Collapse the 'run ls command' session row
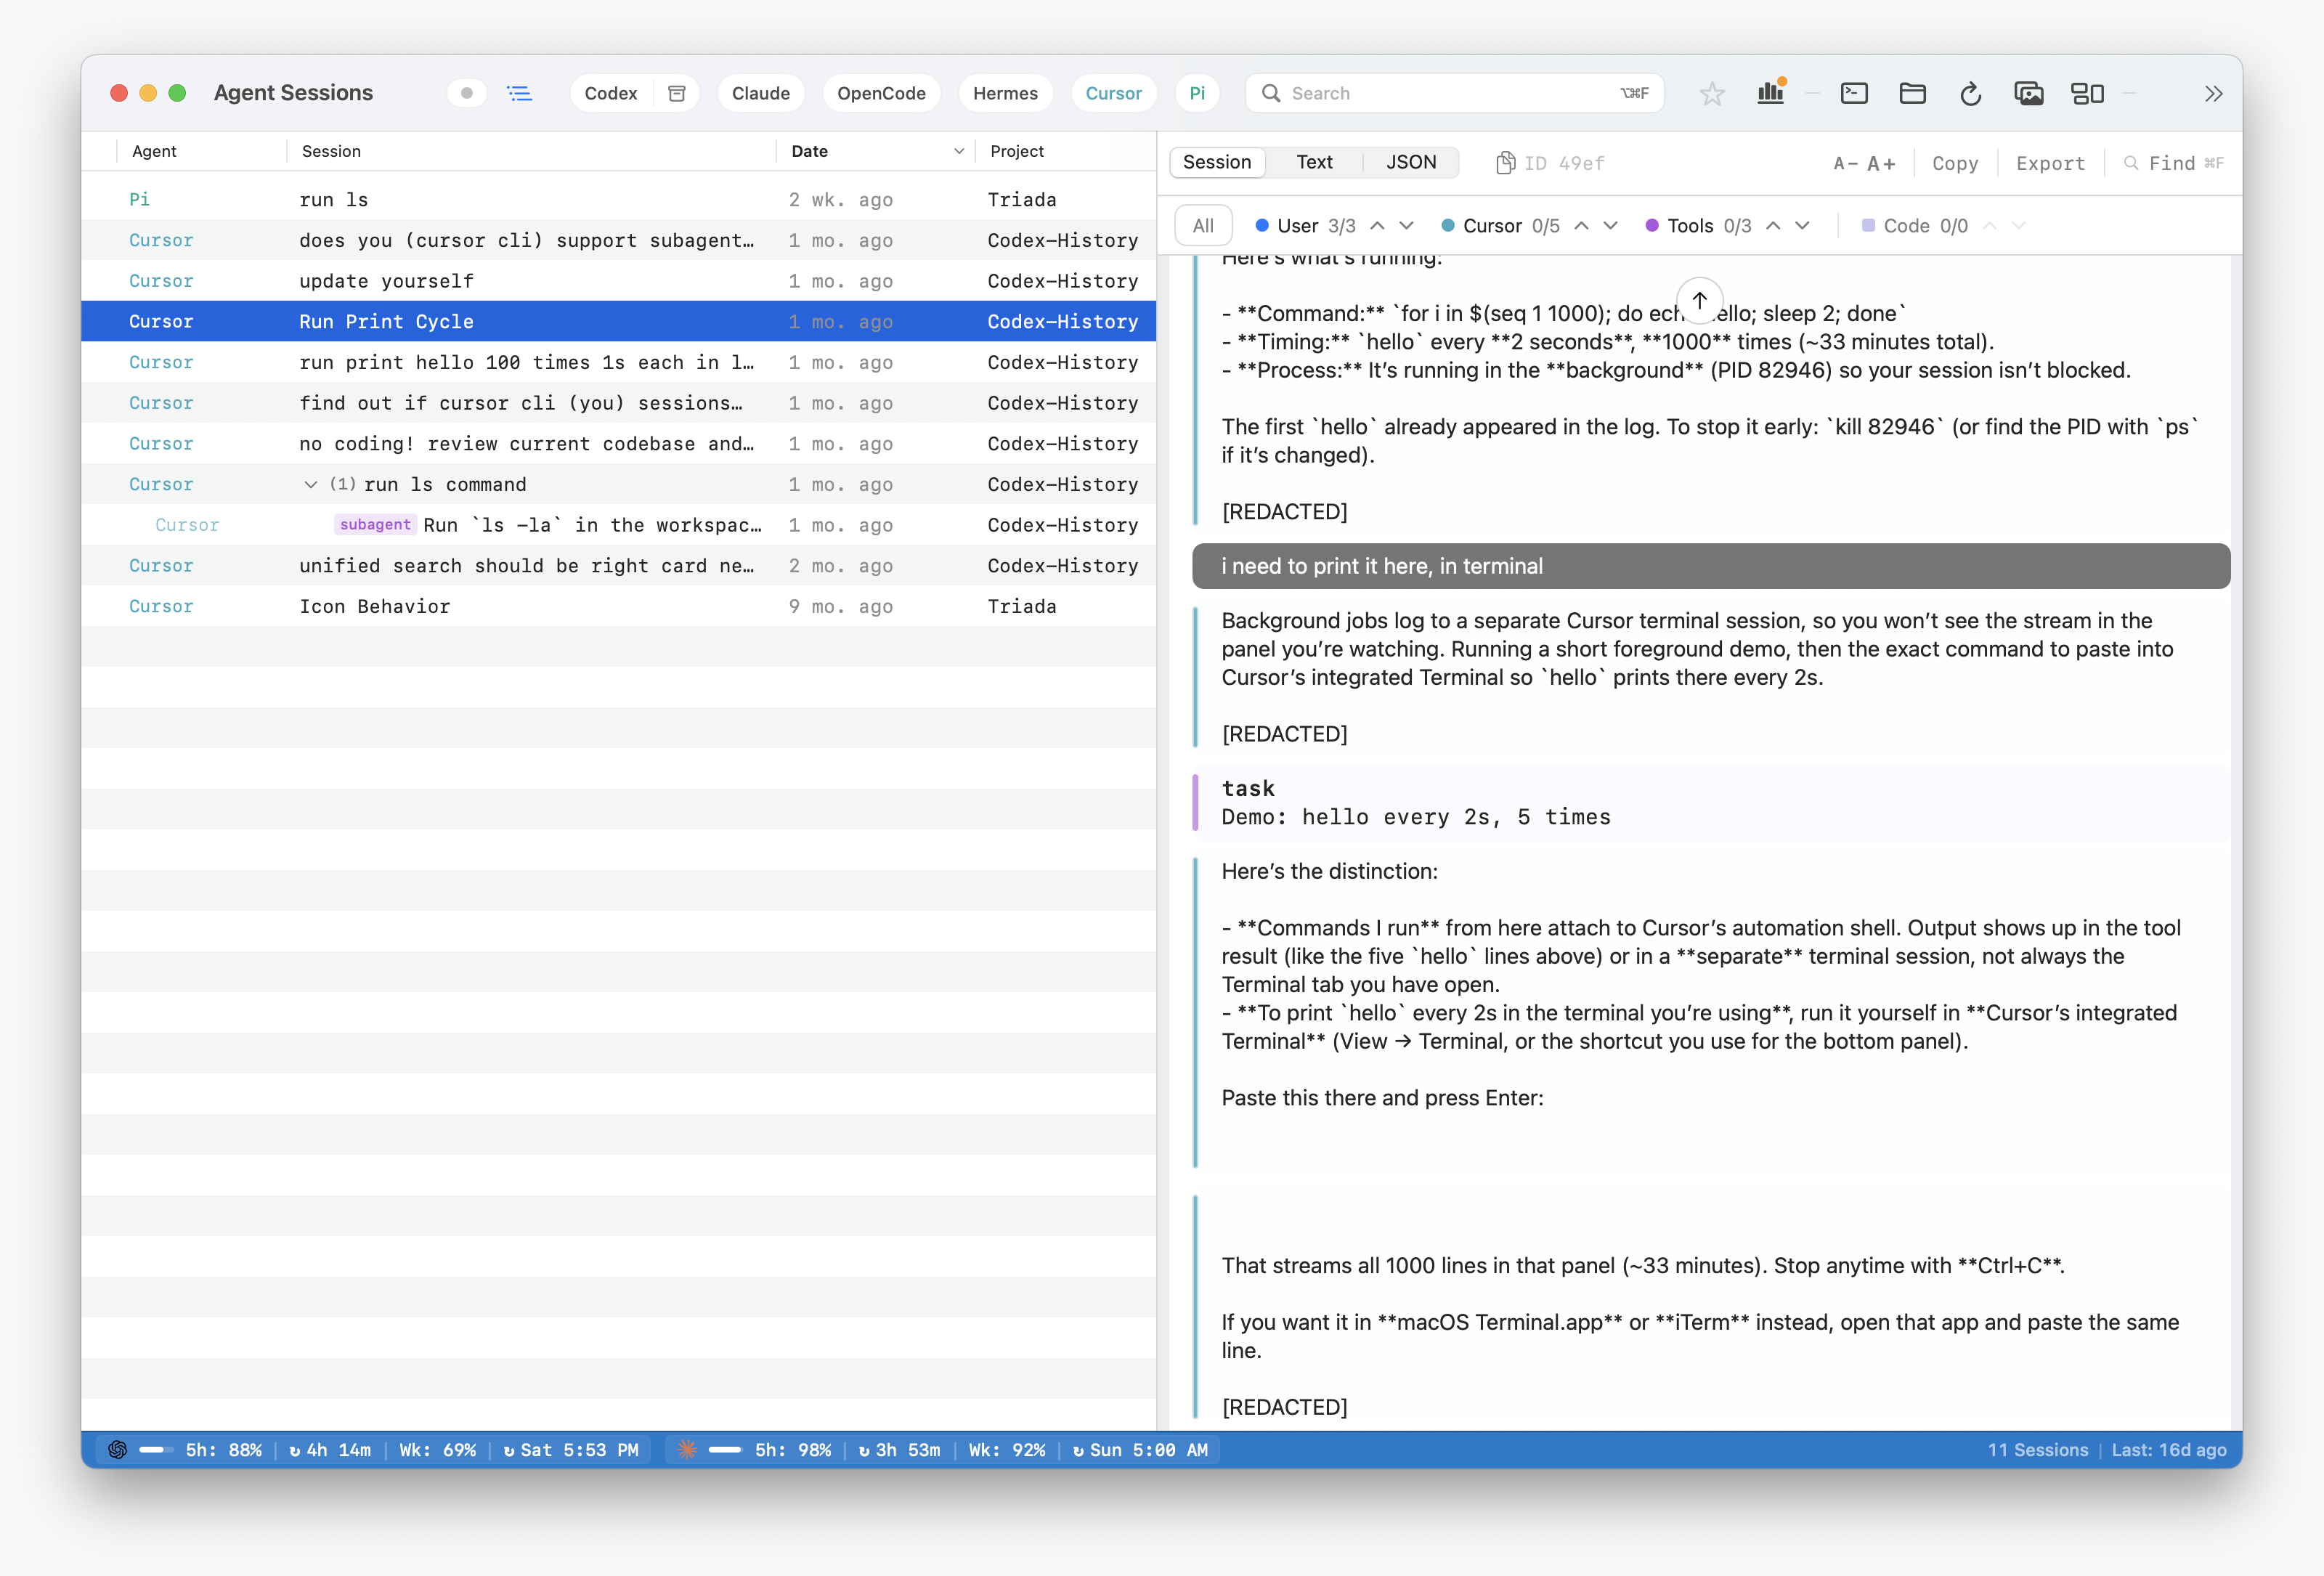The width and height of the screenshot is (2324, 1576). [311, 485]
